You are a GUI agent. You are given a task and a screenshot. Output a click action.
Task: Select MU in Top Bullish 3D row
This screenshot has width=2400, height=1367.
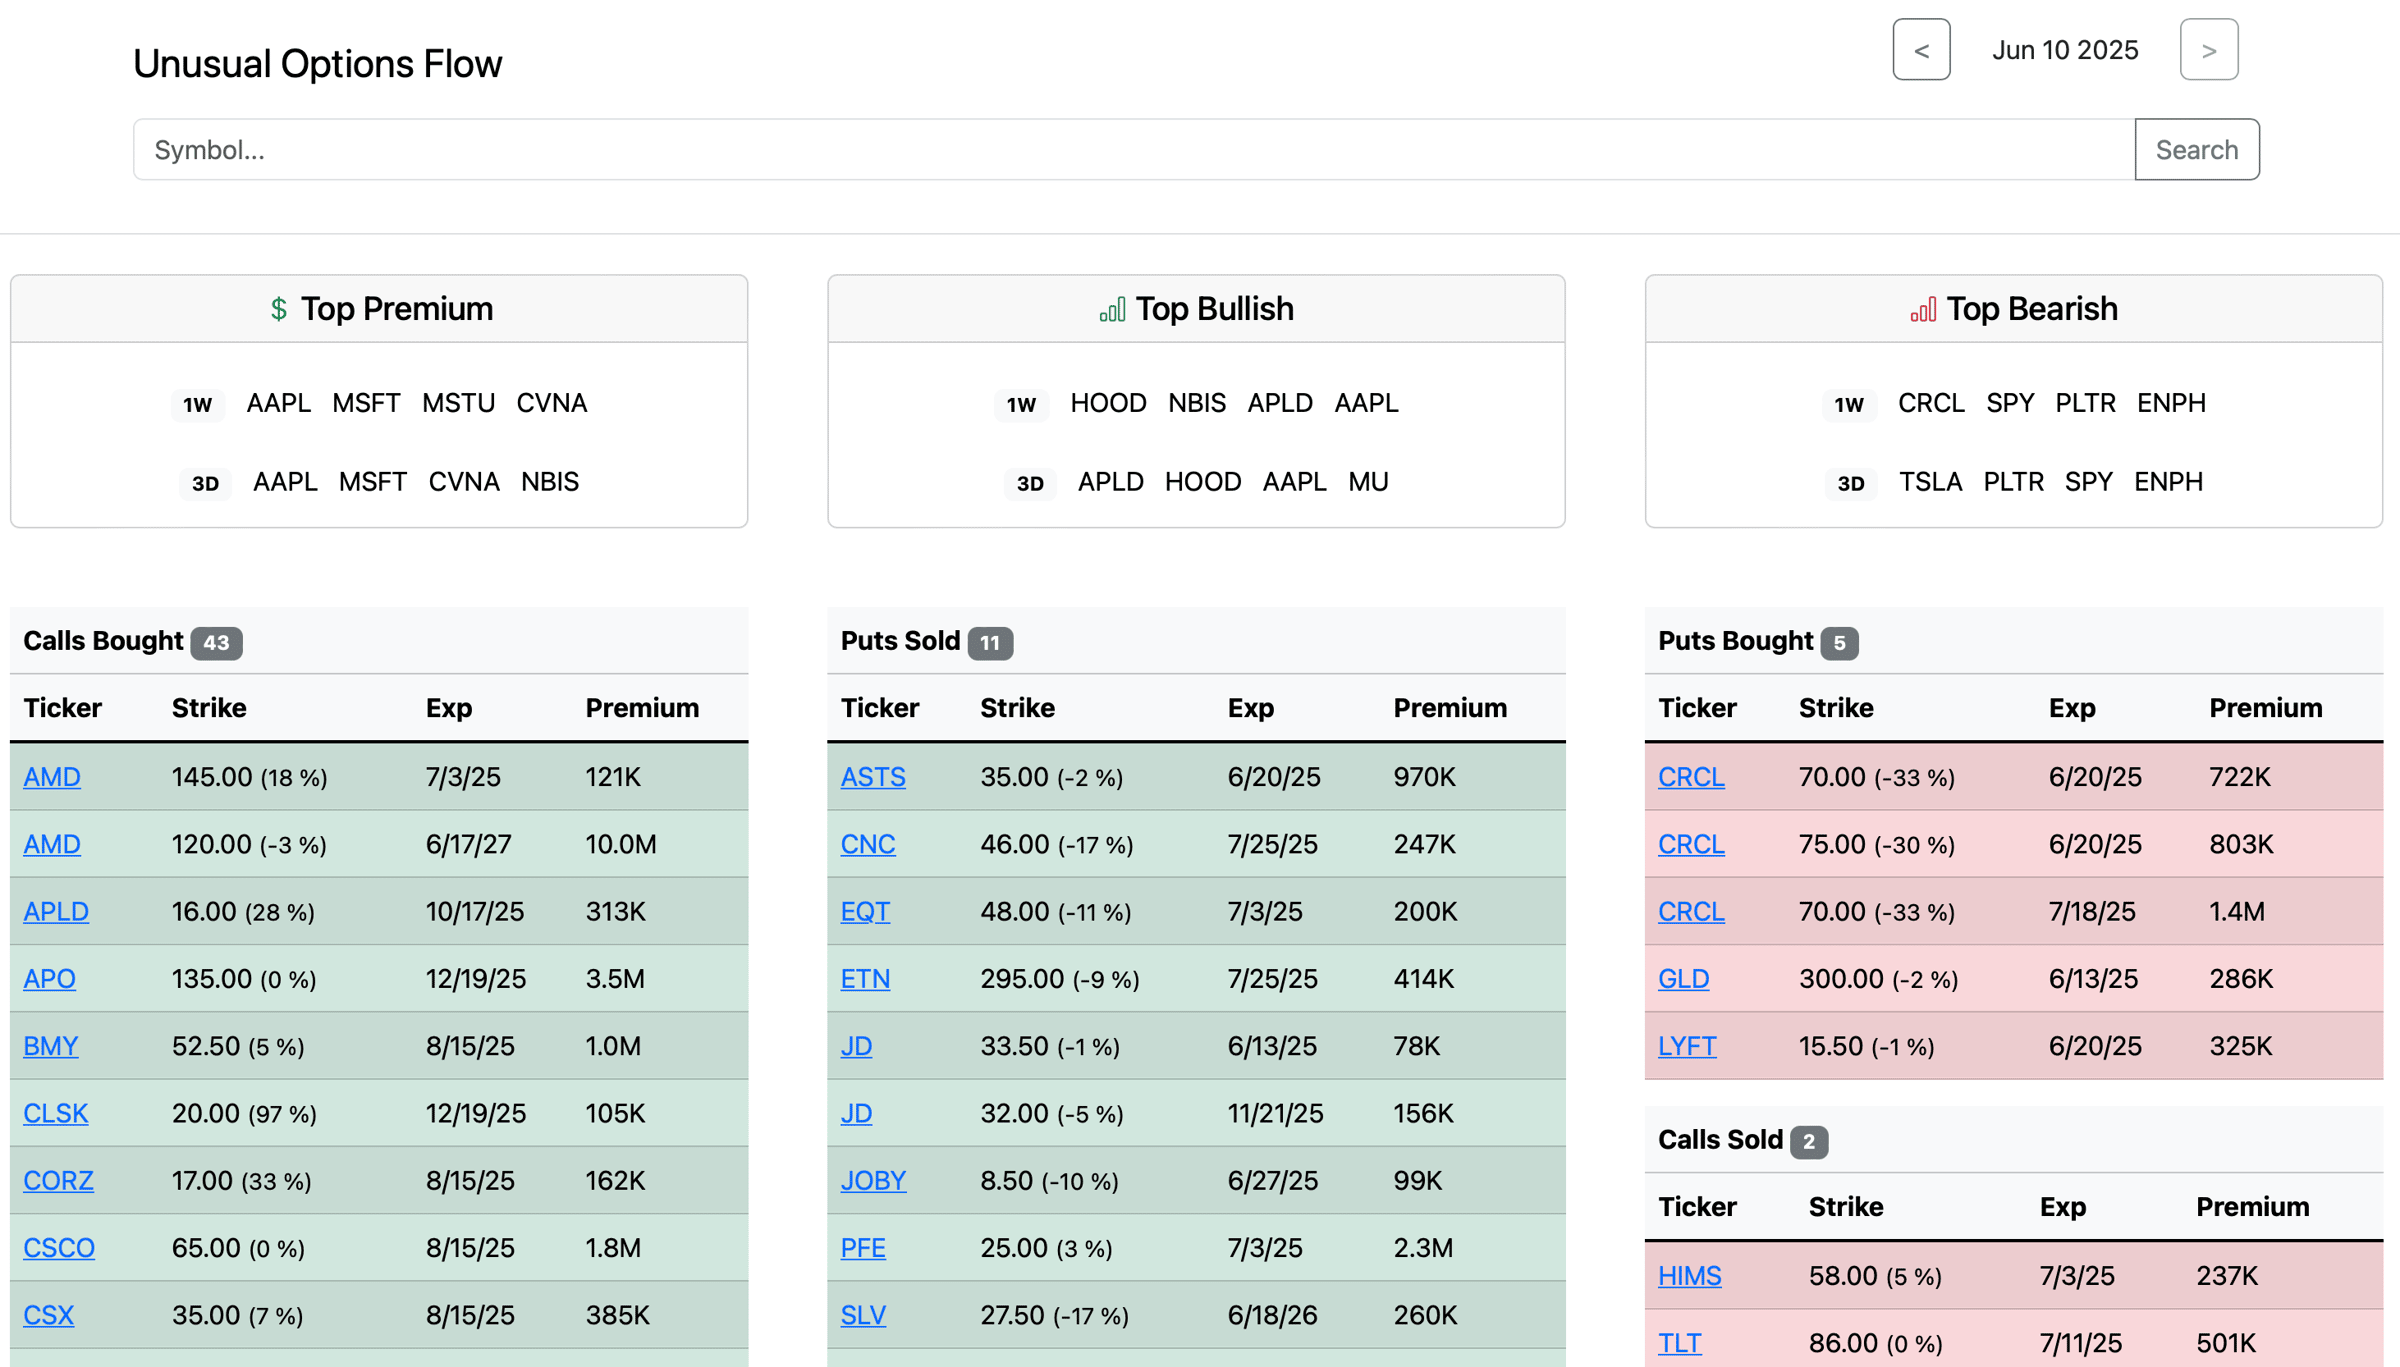click(1368, 482)
